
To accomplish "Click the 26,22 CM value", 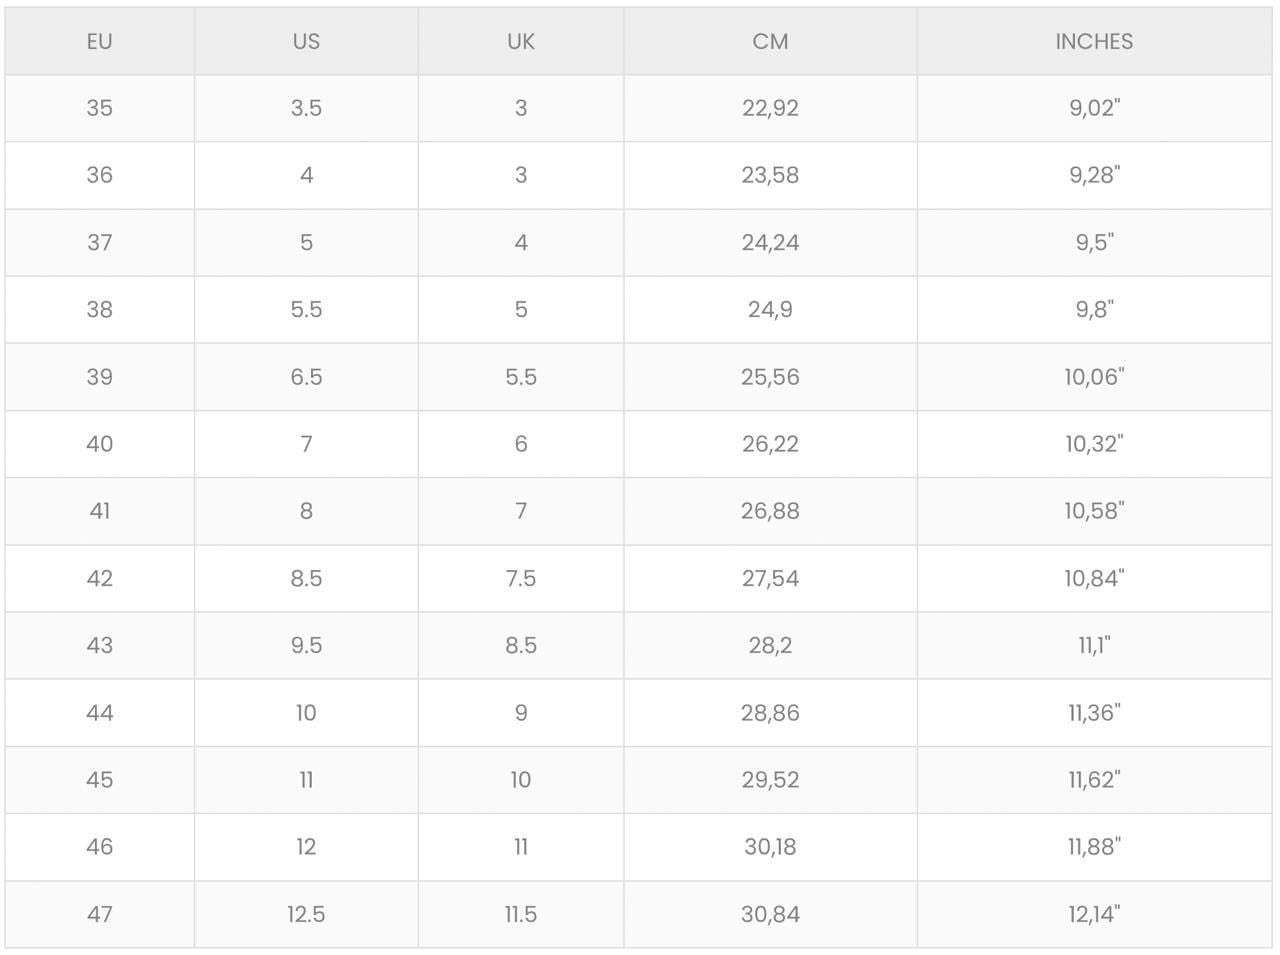I will [x=770, y=444].
